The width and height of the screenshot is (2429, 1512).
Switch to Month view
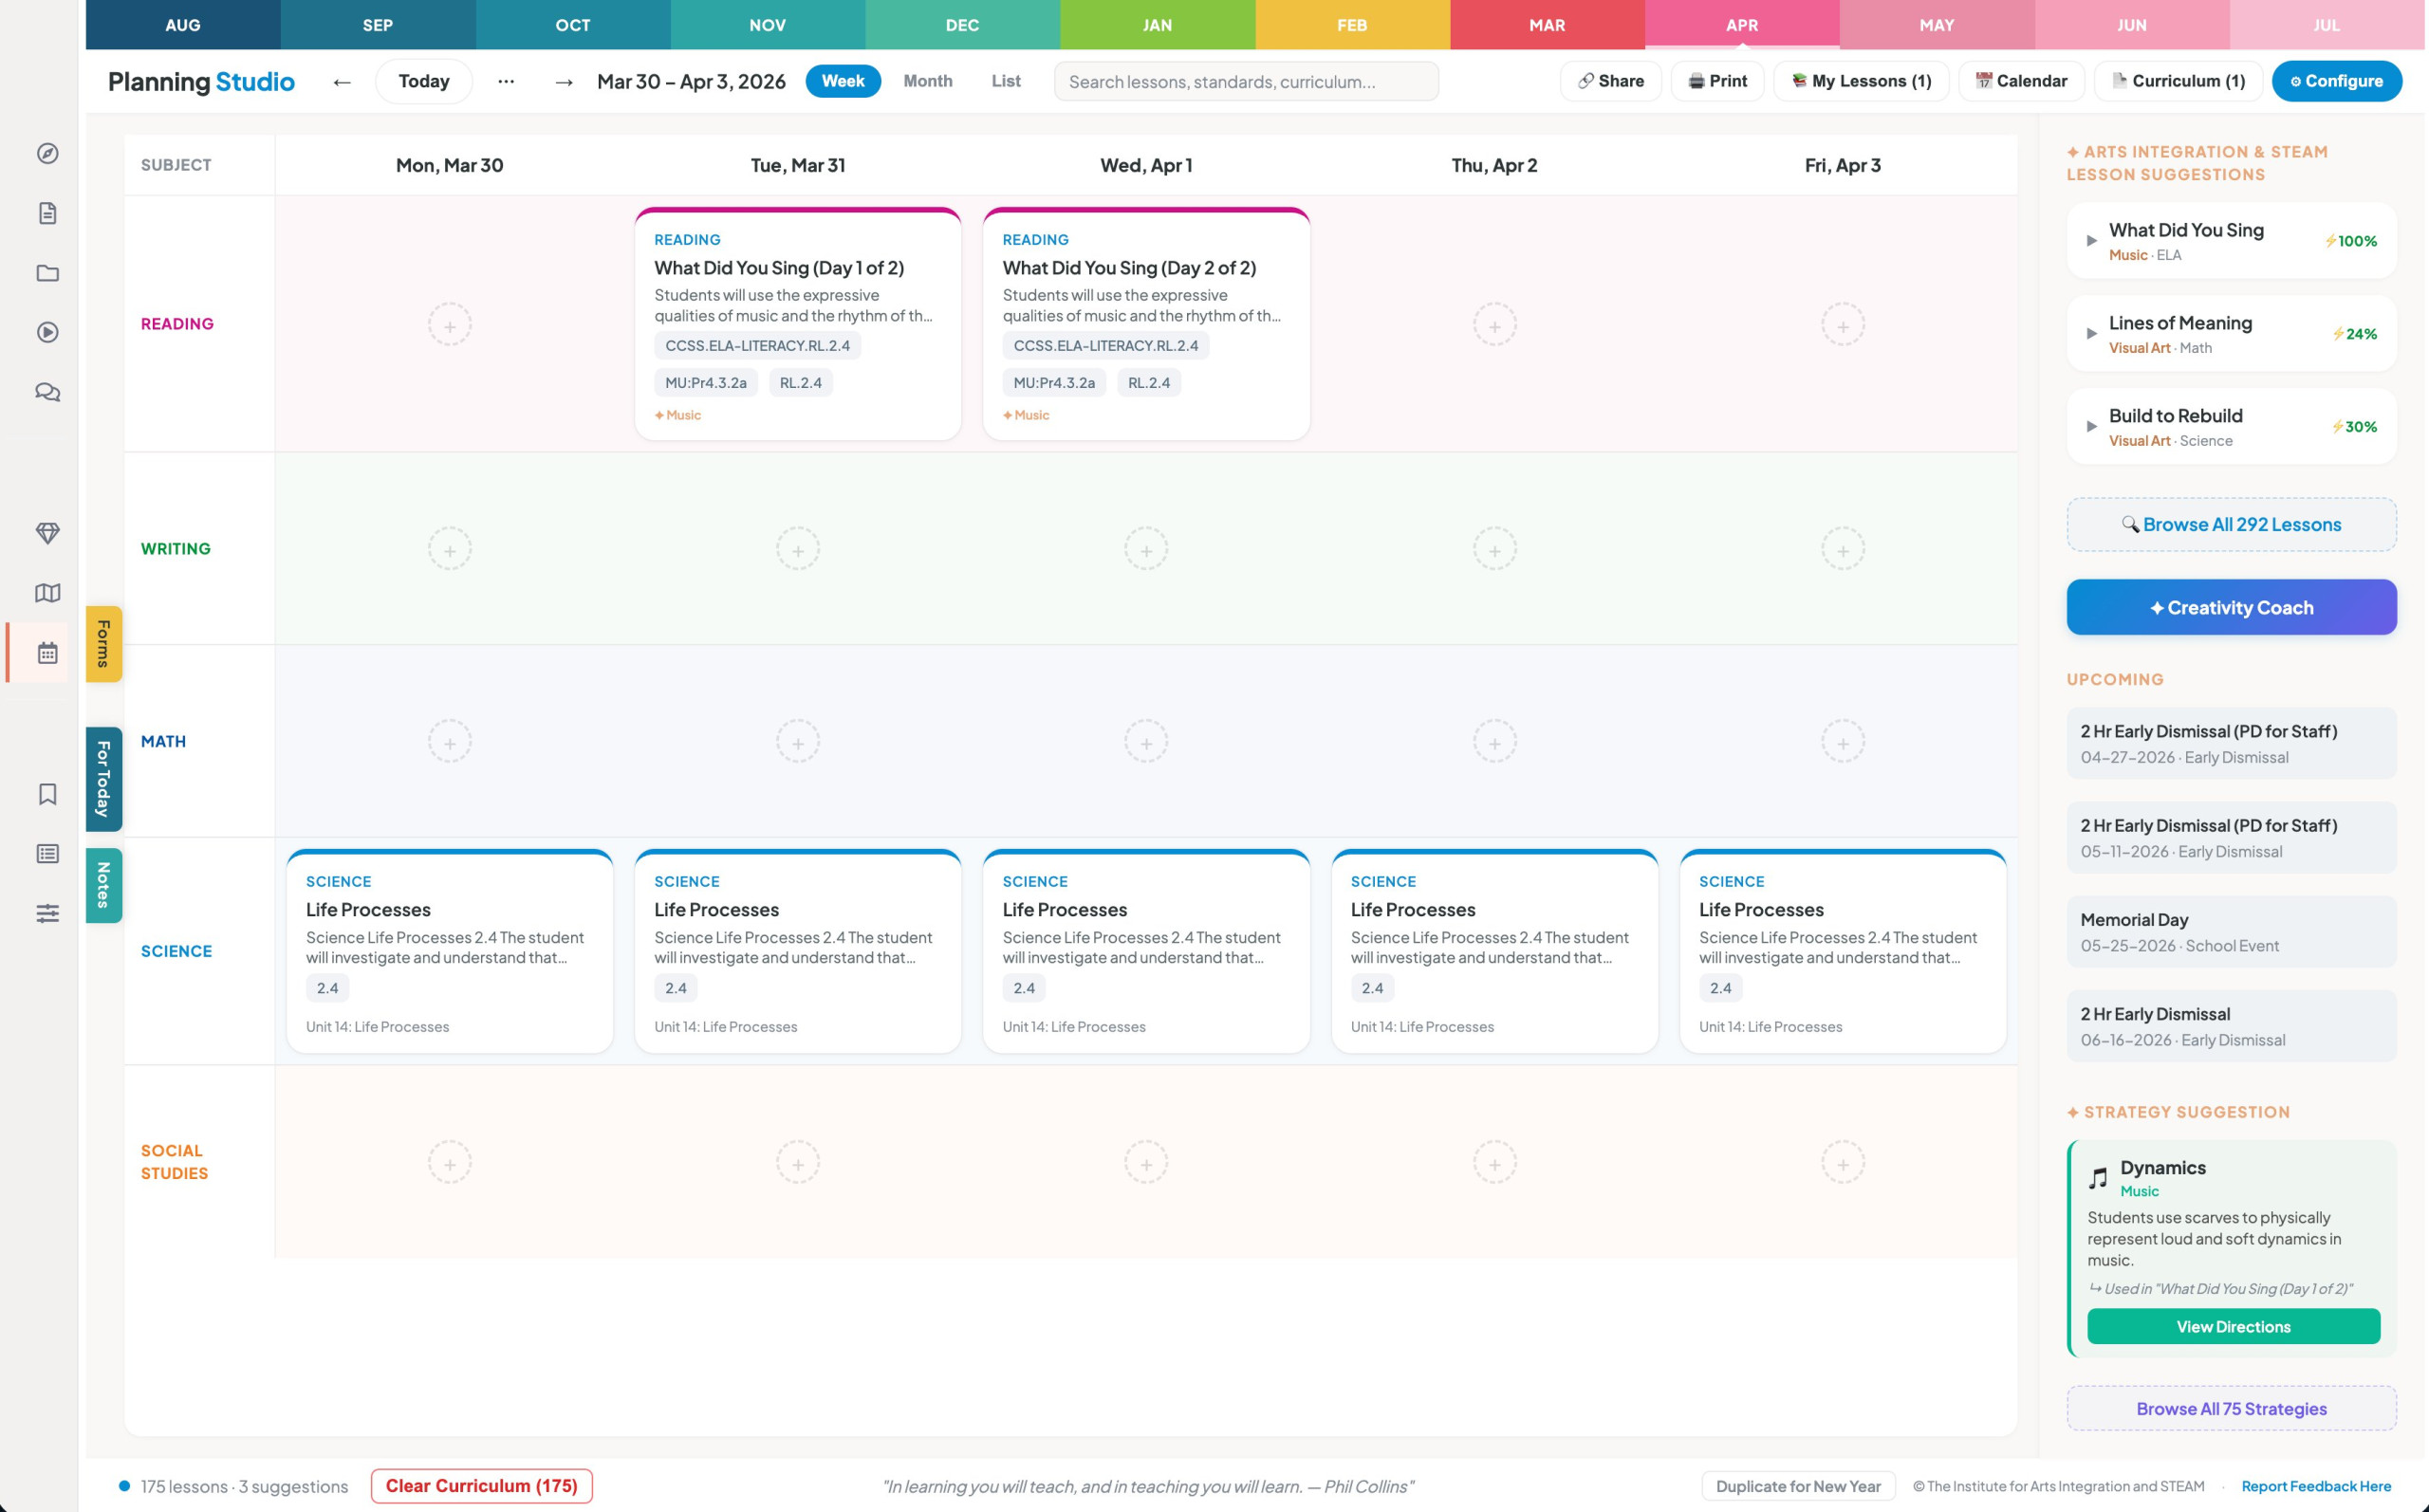coord(927,81)
